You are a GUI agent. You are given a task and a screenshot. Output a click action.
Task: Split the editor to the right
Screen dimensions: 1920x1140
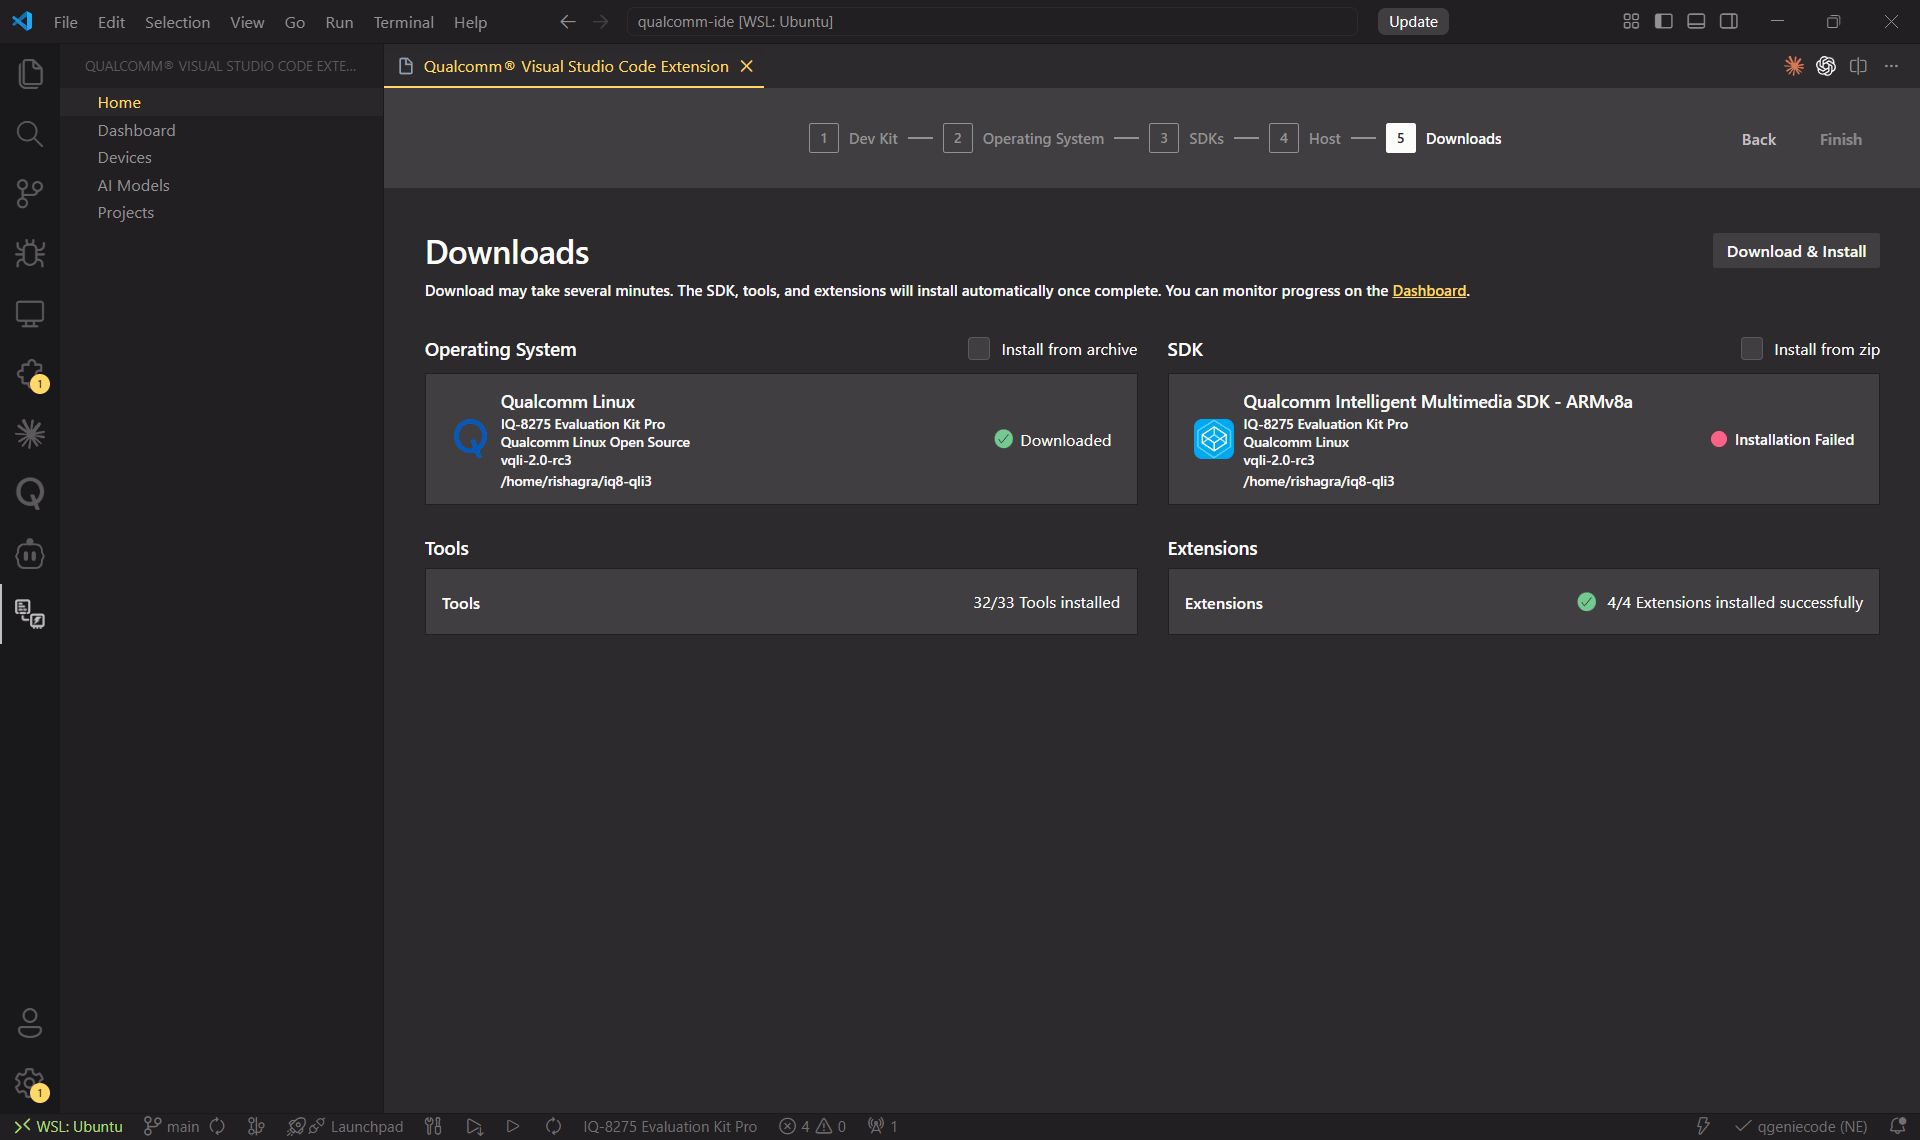pyautogui.click(x=1858, y=66)
